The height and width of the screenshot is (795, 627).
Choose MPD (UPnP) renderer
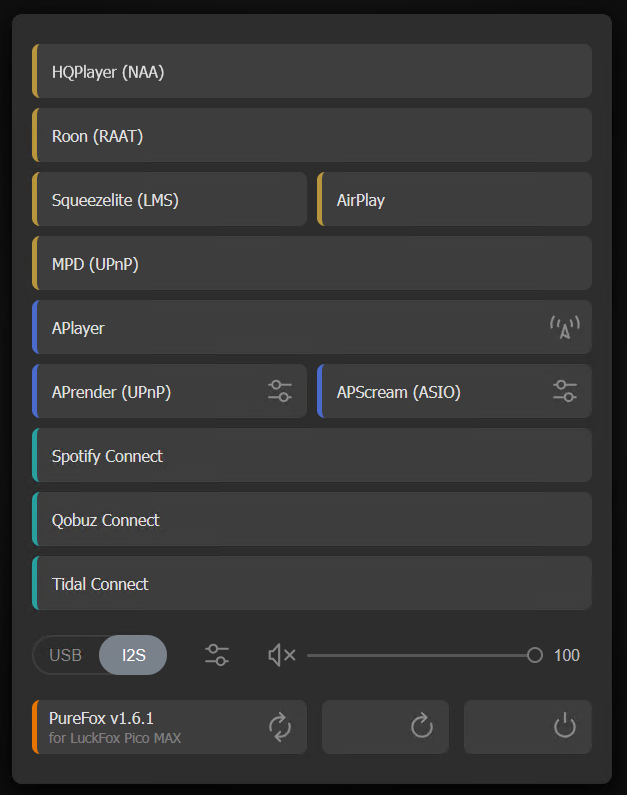pyautogui.click(x=312, y=264)
